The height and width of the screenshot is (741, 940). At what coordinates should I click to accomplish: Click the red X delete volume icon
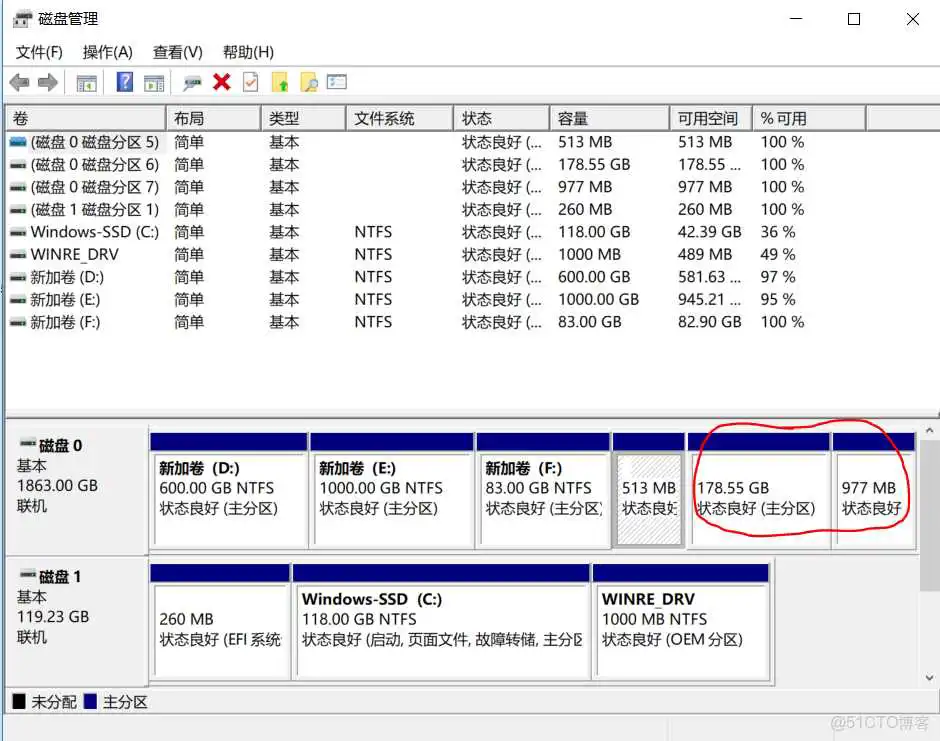click(x=220, y=82)
